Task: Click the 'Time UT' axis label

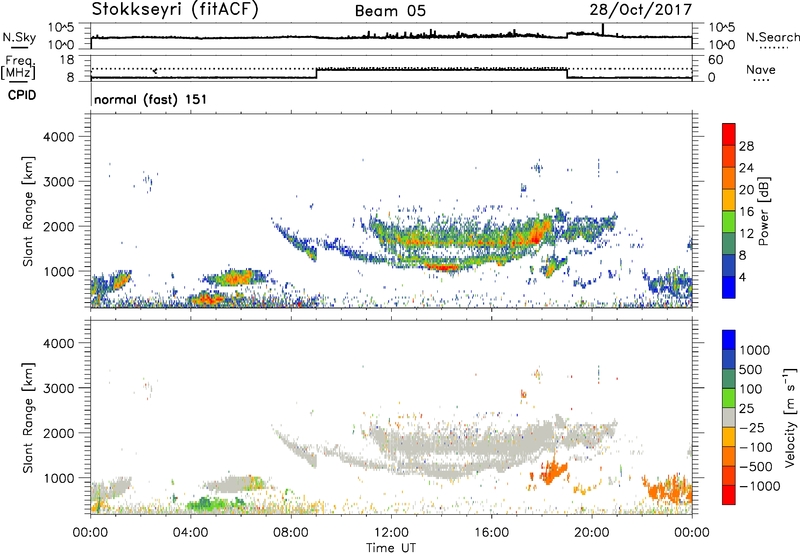Action: tap(391, 548)
